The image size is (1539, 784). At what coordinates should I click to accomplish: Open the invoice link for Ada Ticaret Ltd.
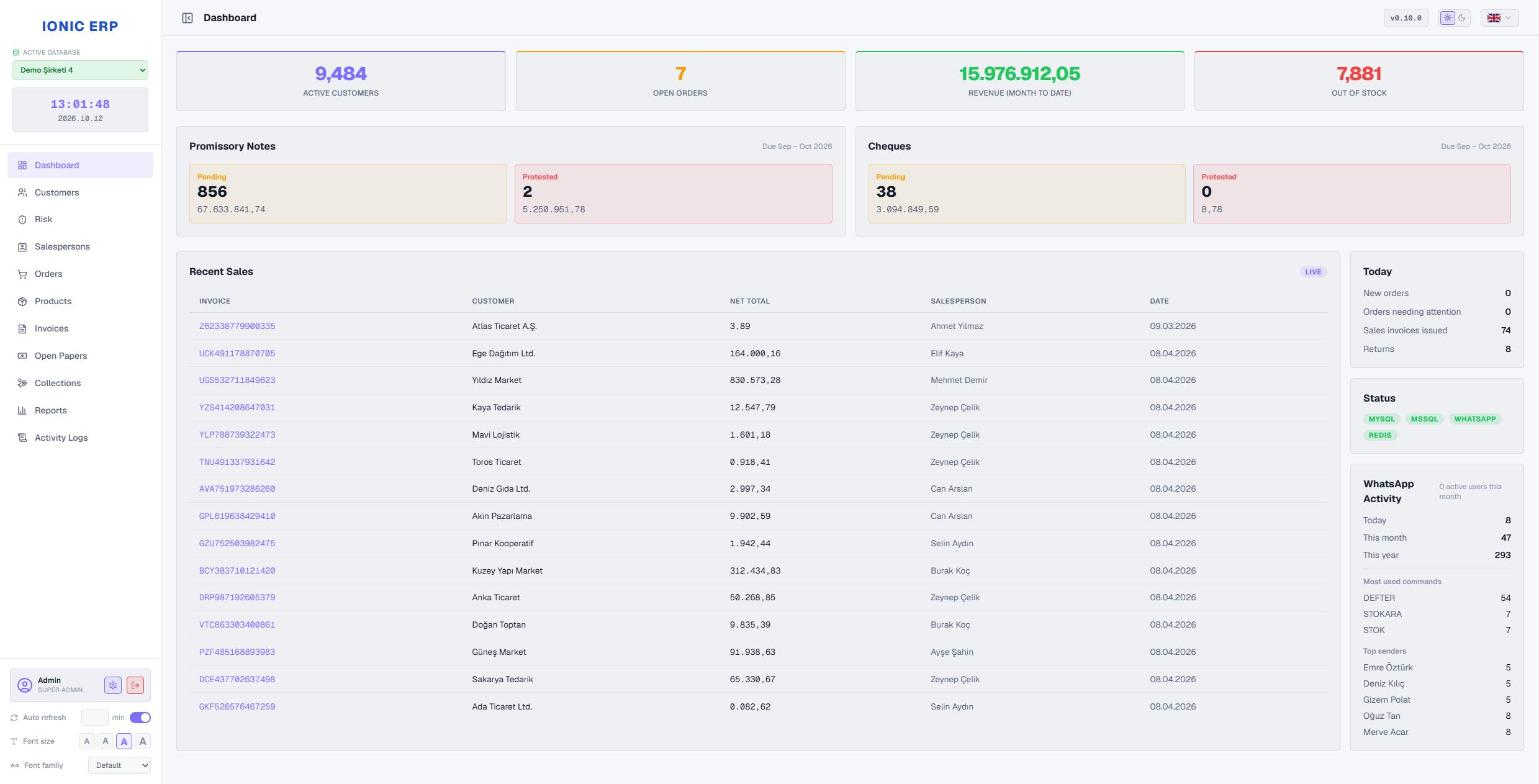(237, 707)
